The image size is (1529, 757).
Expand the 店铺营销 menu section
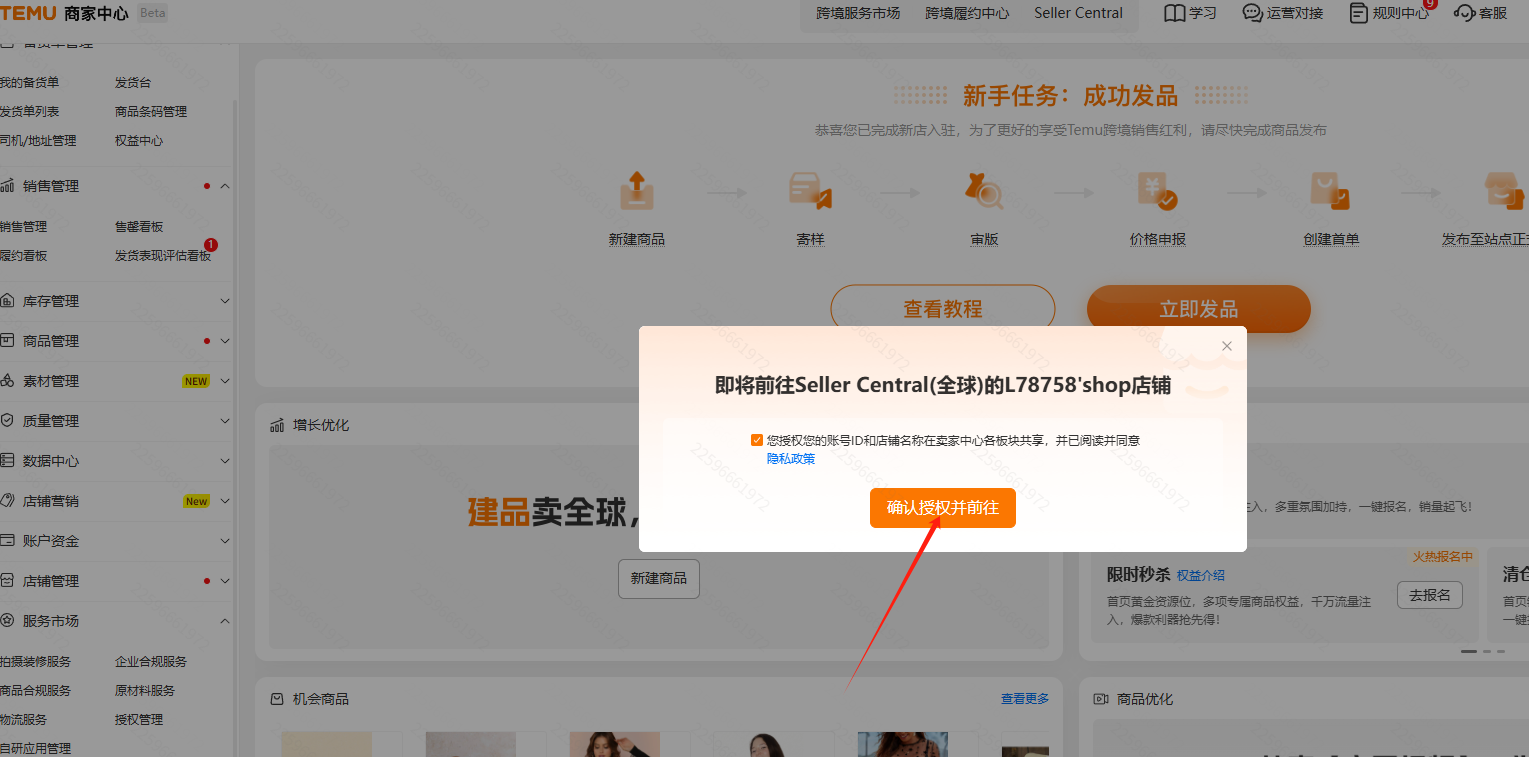pos(225,501)
